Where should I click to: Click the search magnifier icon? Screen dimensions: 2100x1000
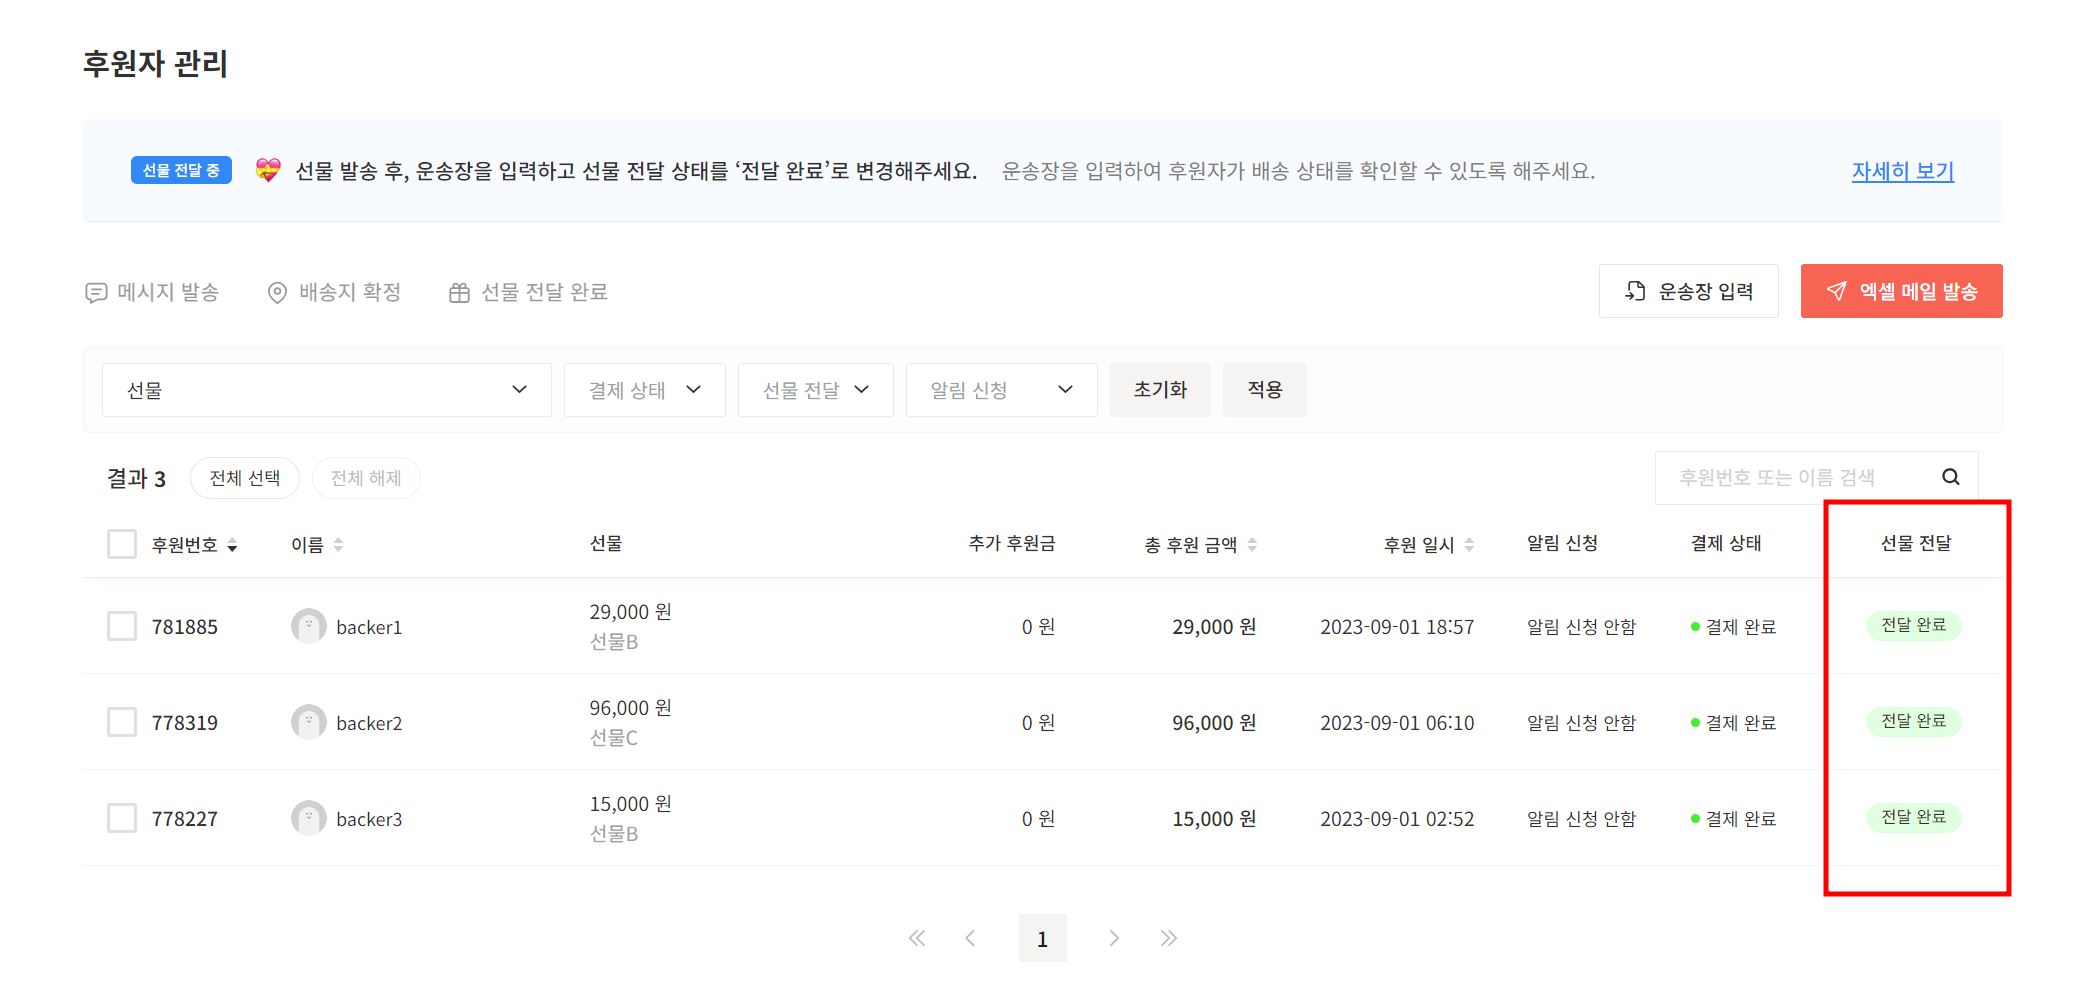[1950, 477]
